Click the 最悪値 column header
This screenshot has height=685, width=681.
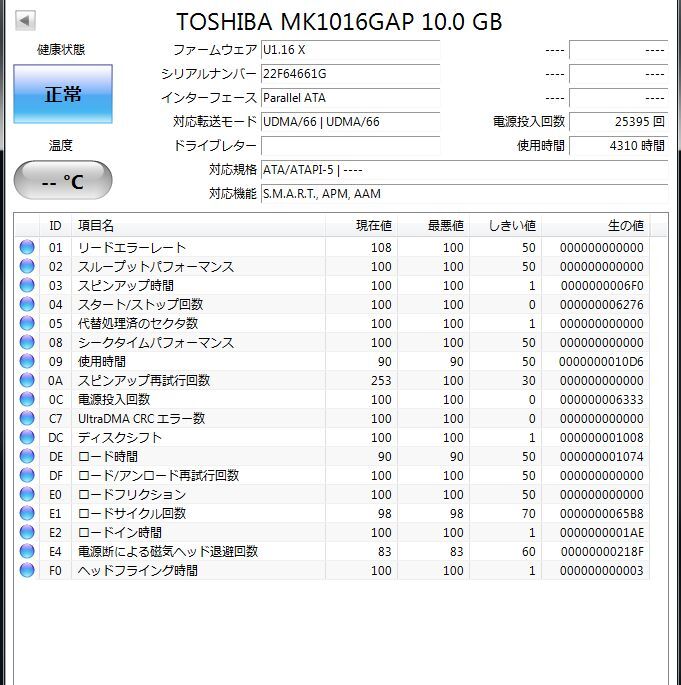tap(433, 225)
